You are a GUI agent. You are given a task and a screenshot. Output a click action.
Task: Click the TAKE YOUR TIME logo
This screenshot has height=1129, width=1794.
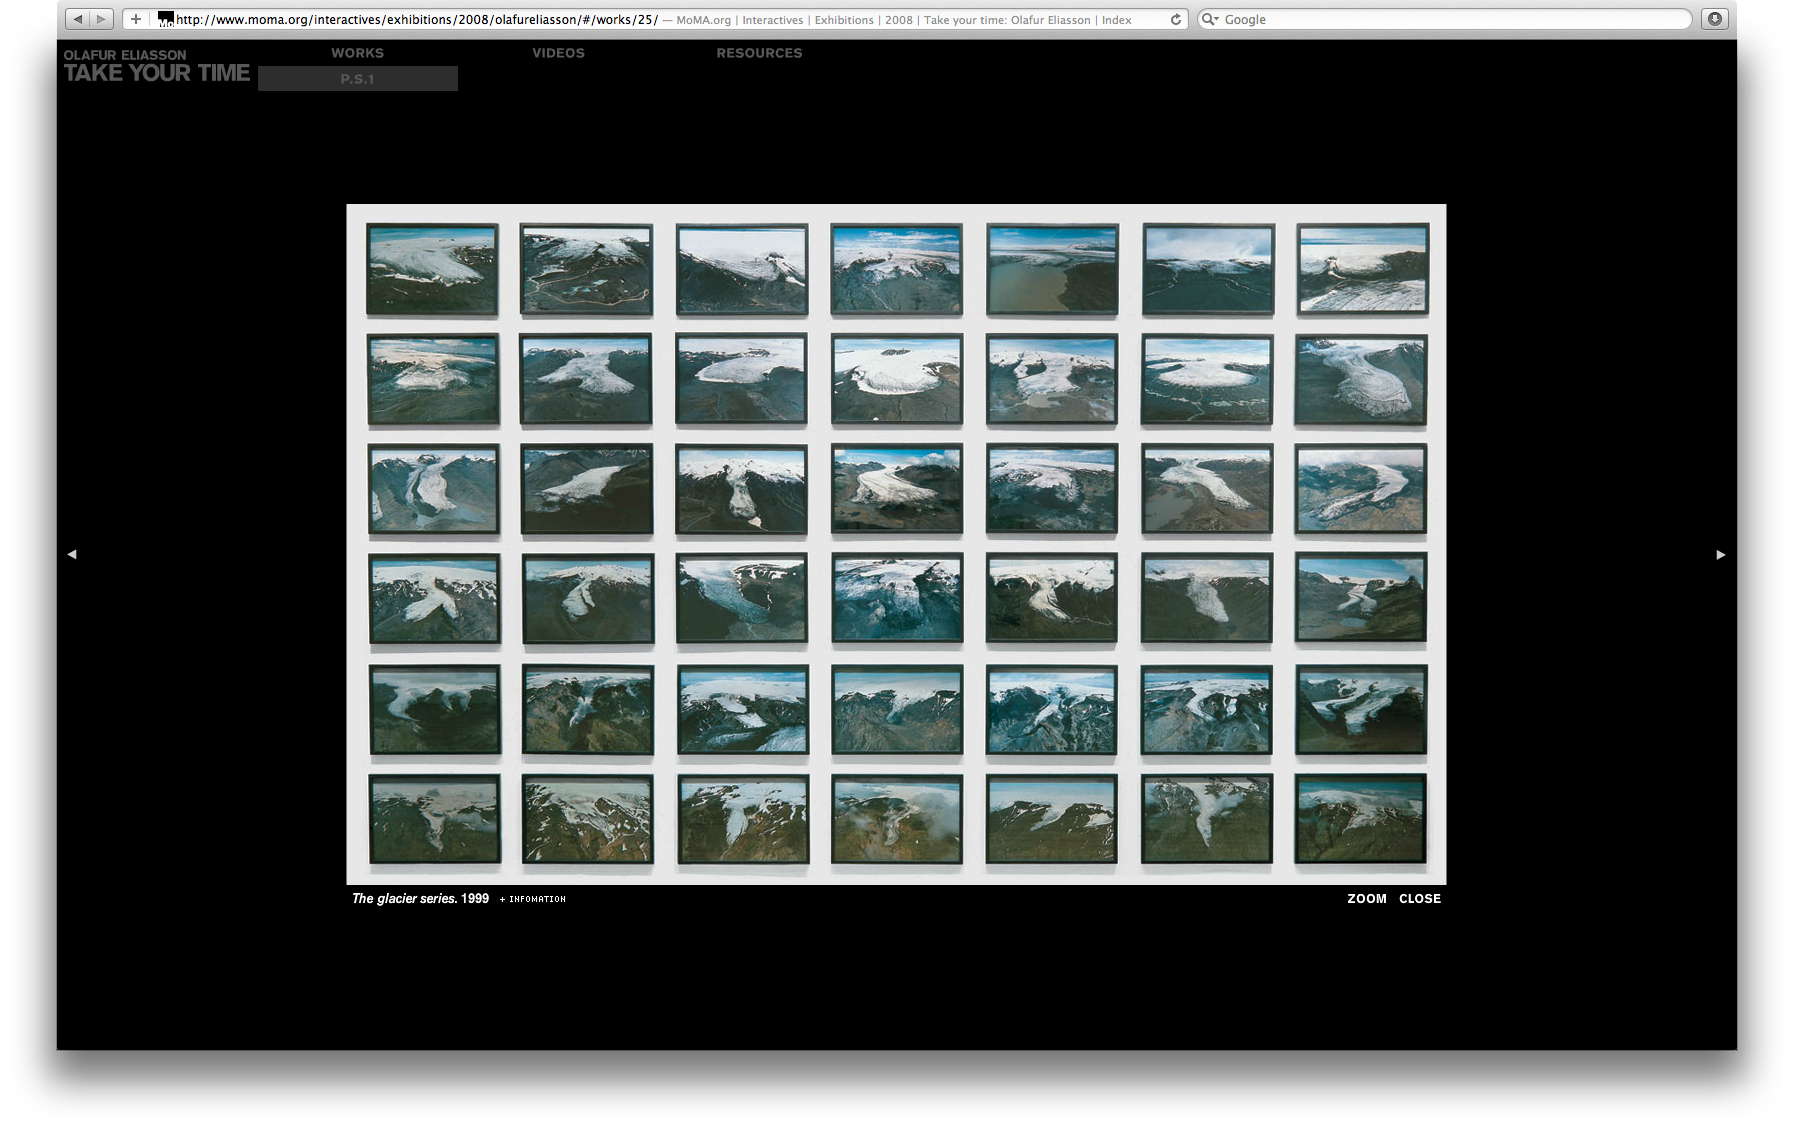tap(156, 72)
